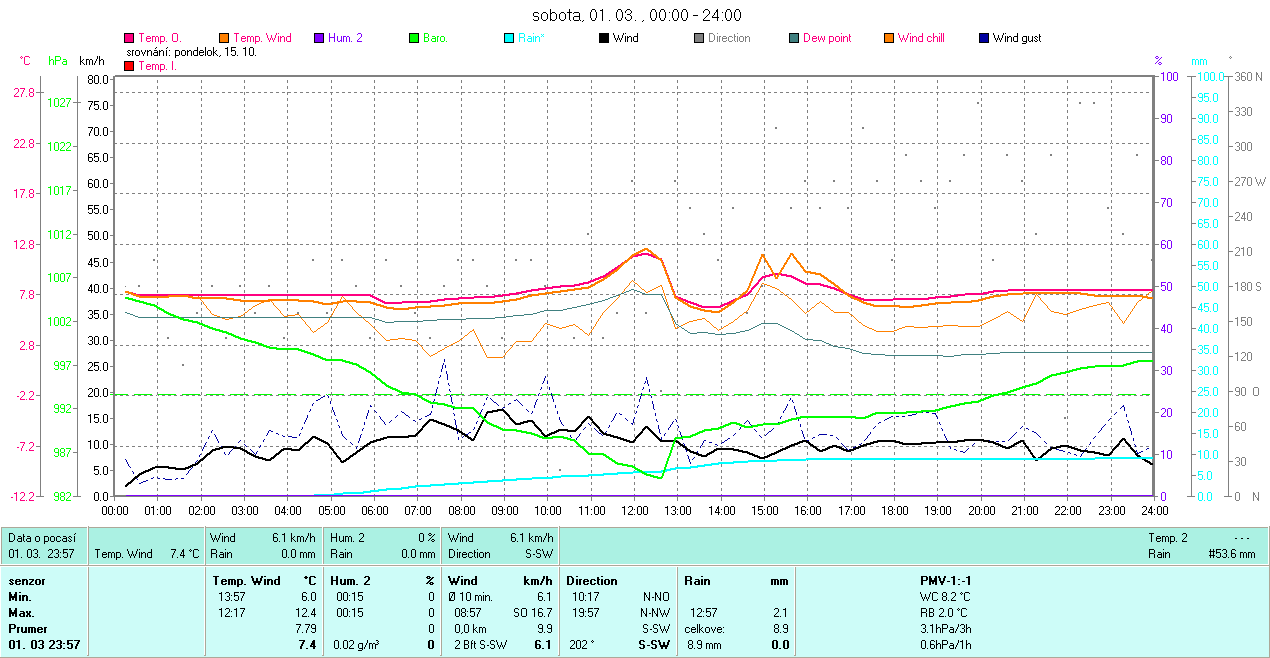Image resolution: width=1270 pixels, height=658 pixels.
Task: Click the red Temp. I. legend swatch
Action: [x=129, y=66]
